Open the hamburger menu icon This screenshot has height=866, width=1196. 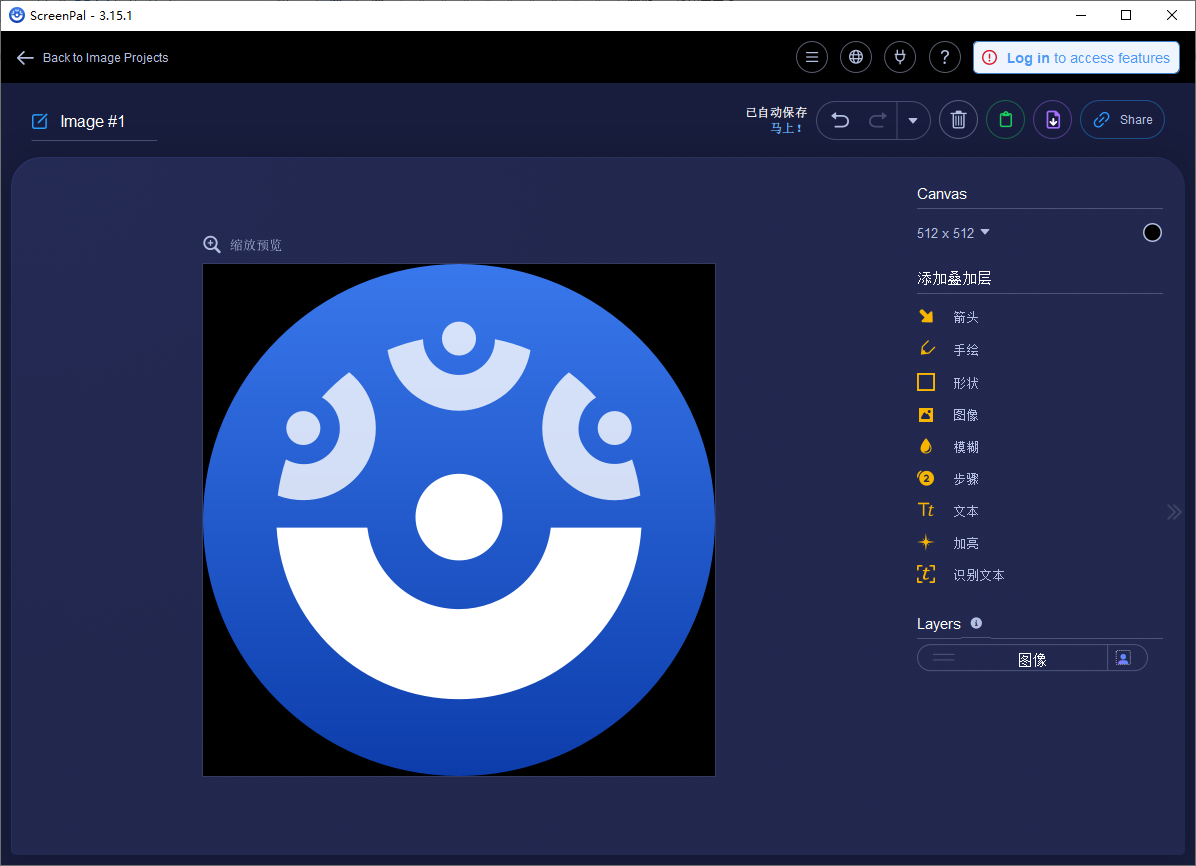click(x=812, y=58)
